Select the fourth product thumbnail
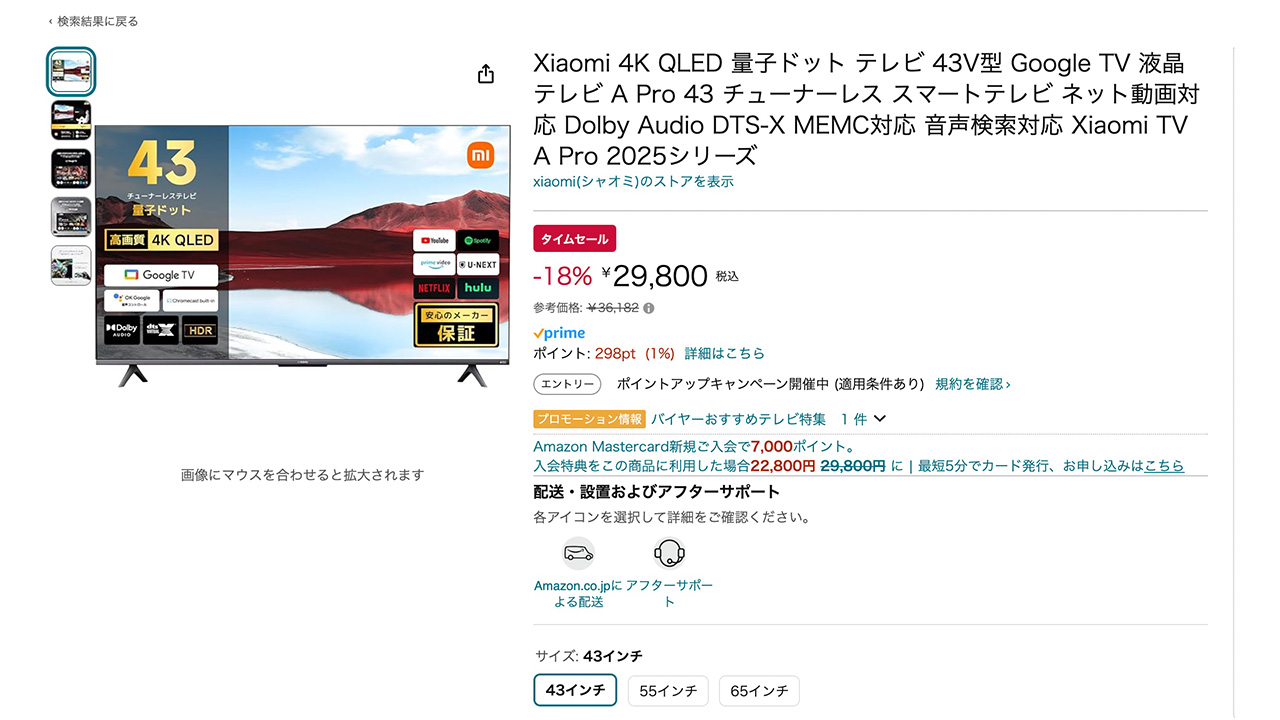 (x=71, y=217)
